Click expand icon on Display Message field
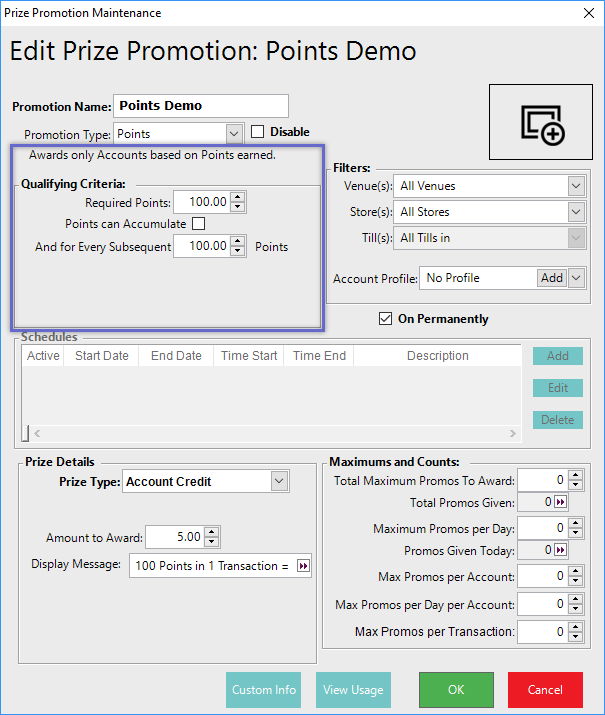The height and width of the screenshot is (715, 605). click(304, 566)
